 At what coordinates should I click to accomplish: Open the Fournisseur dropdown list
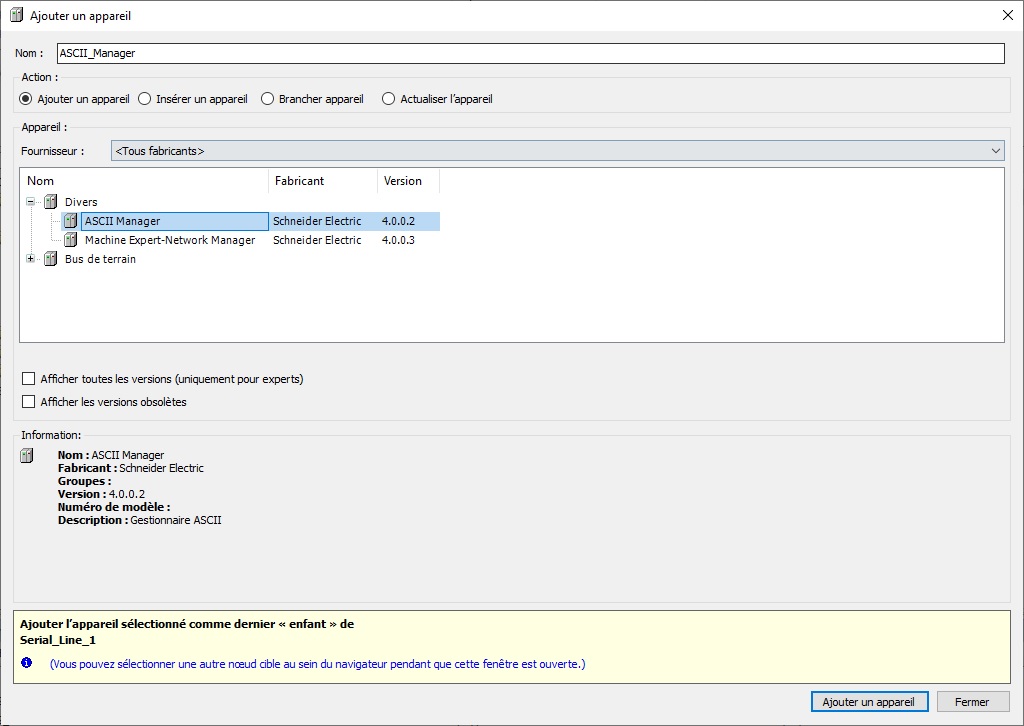tap(557, 151)
